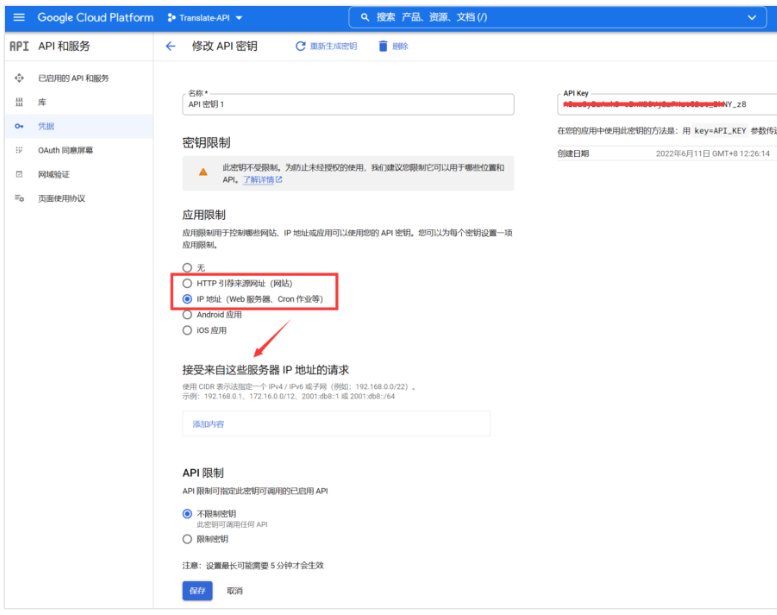Click the API 和服务 header icon
The width and height of the screenshot is (777, 615).
(x=19, y=46)
